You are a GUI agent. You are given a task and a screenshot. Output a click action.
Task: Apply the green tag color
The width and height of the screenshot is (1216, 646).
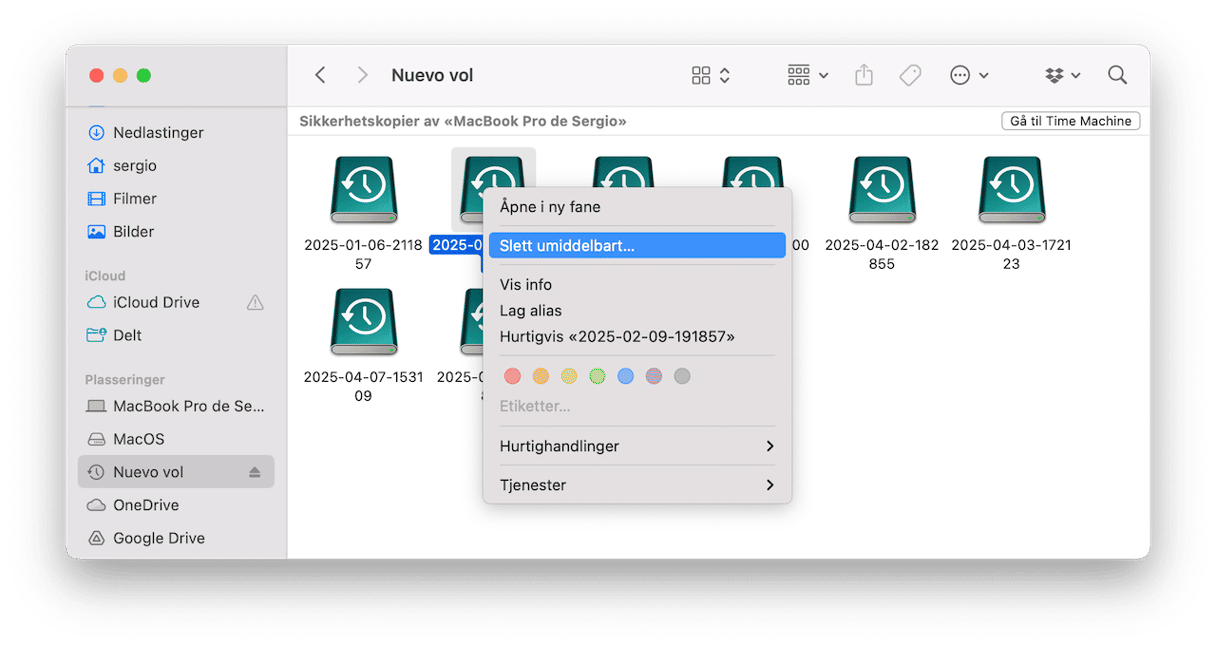[597, 376]
